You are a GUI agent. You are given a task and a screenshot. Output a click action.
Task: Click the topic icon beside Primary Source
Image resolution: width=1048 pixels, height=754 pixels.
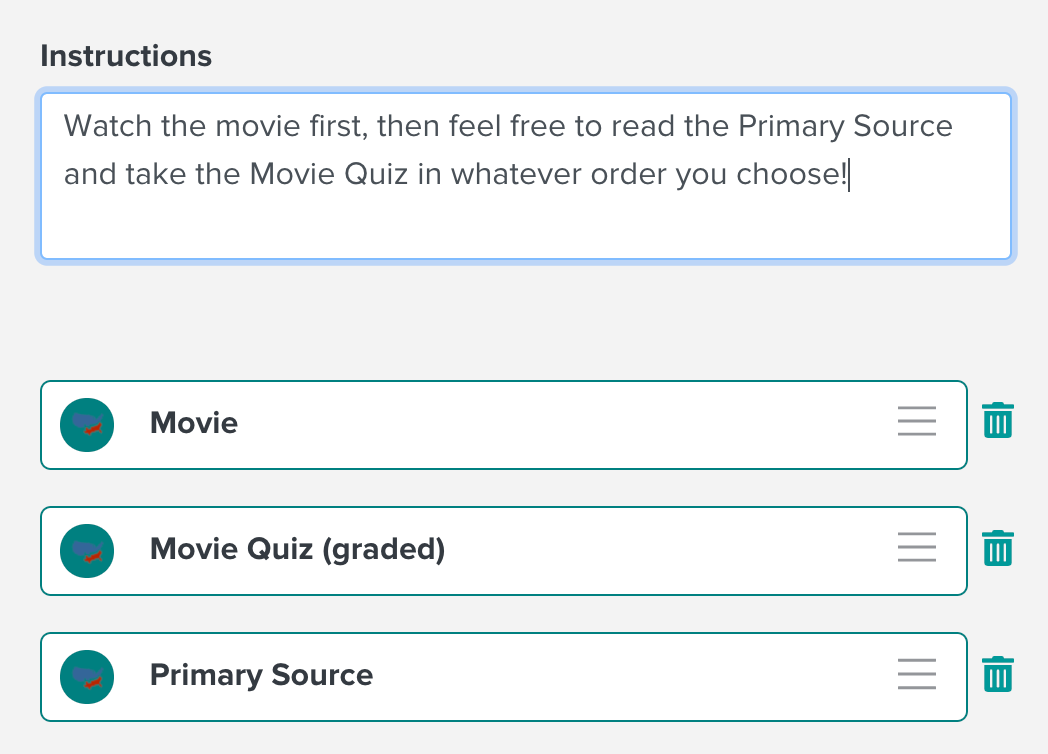[87, 677]
